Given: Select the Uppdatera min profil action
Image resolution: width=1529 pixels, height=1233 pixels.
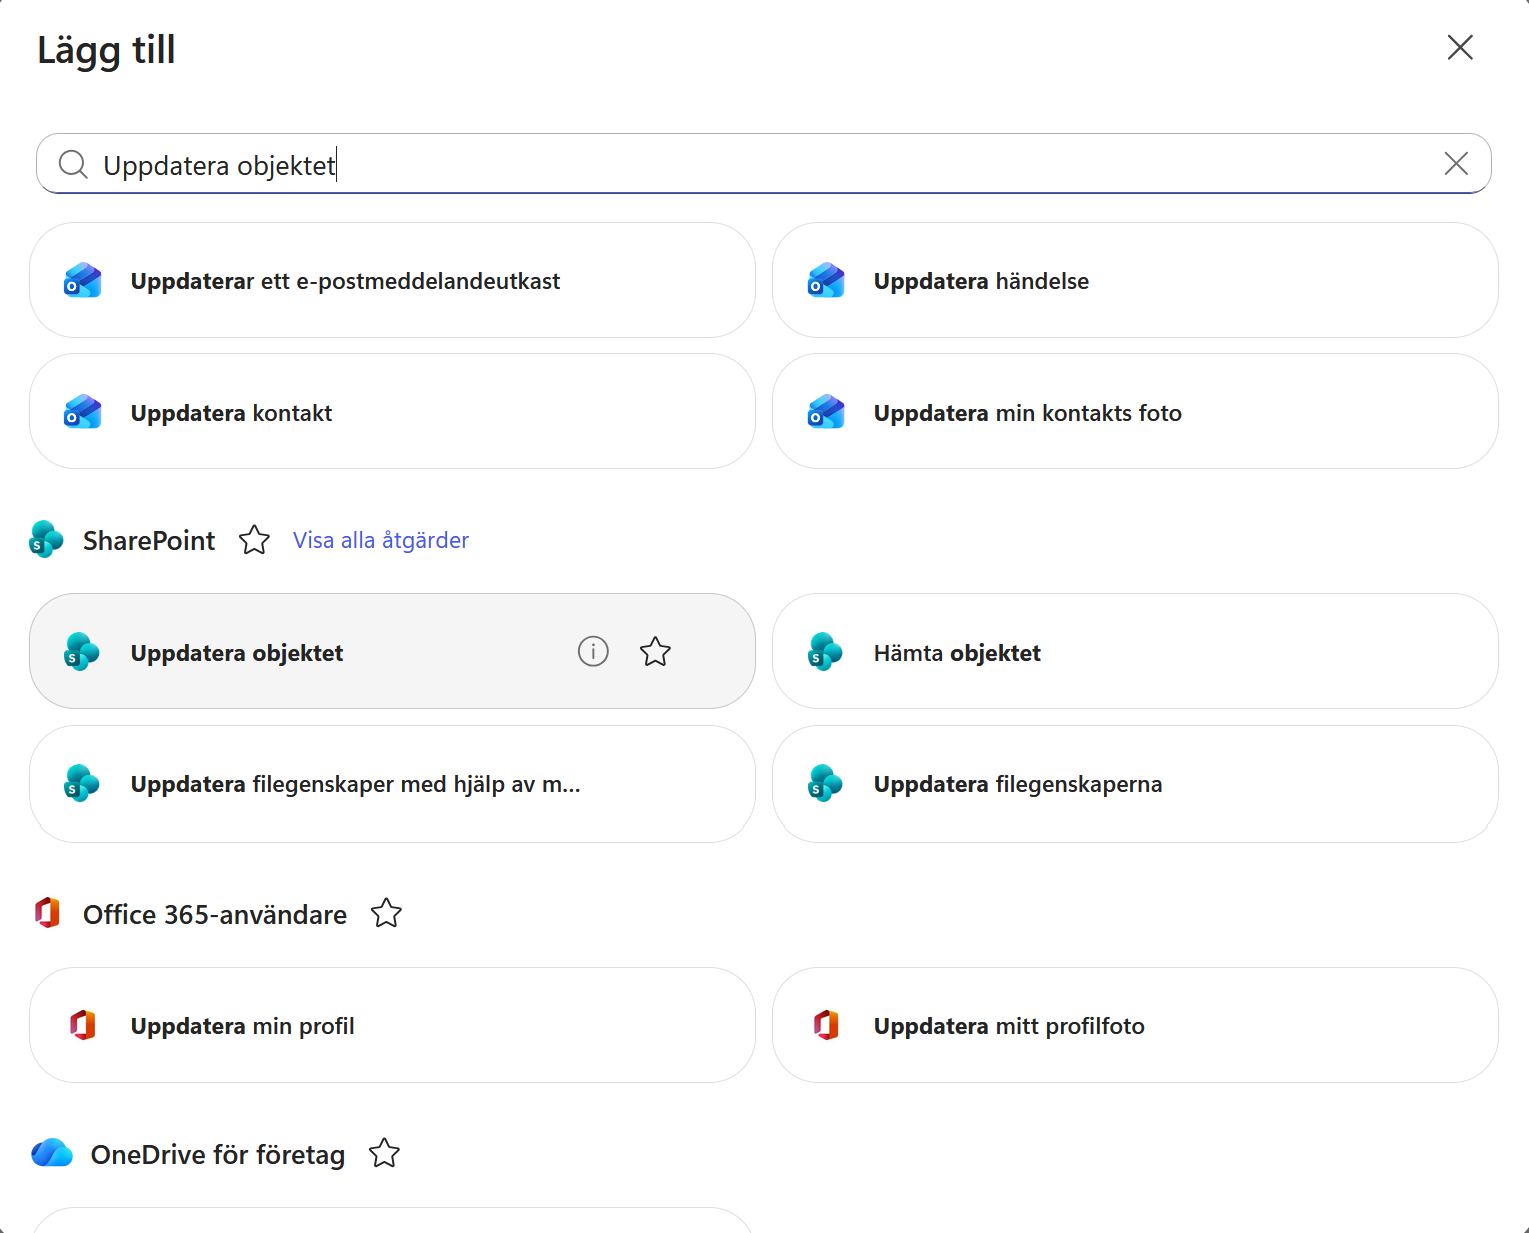Looking at the screenshot, I should (x=392, y=1025).
